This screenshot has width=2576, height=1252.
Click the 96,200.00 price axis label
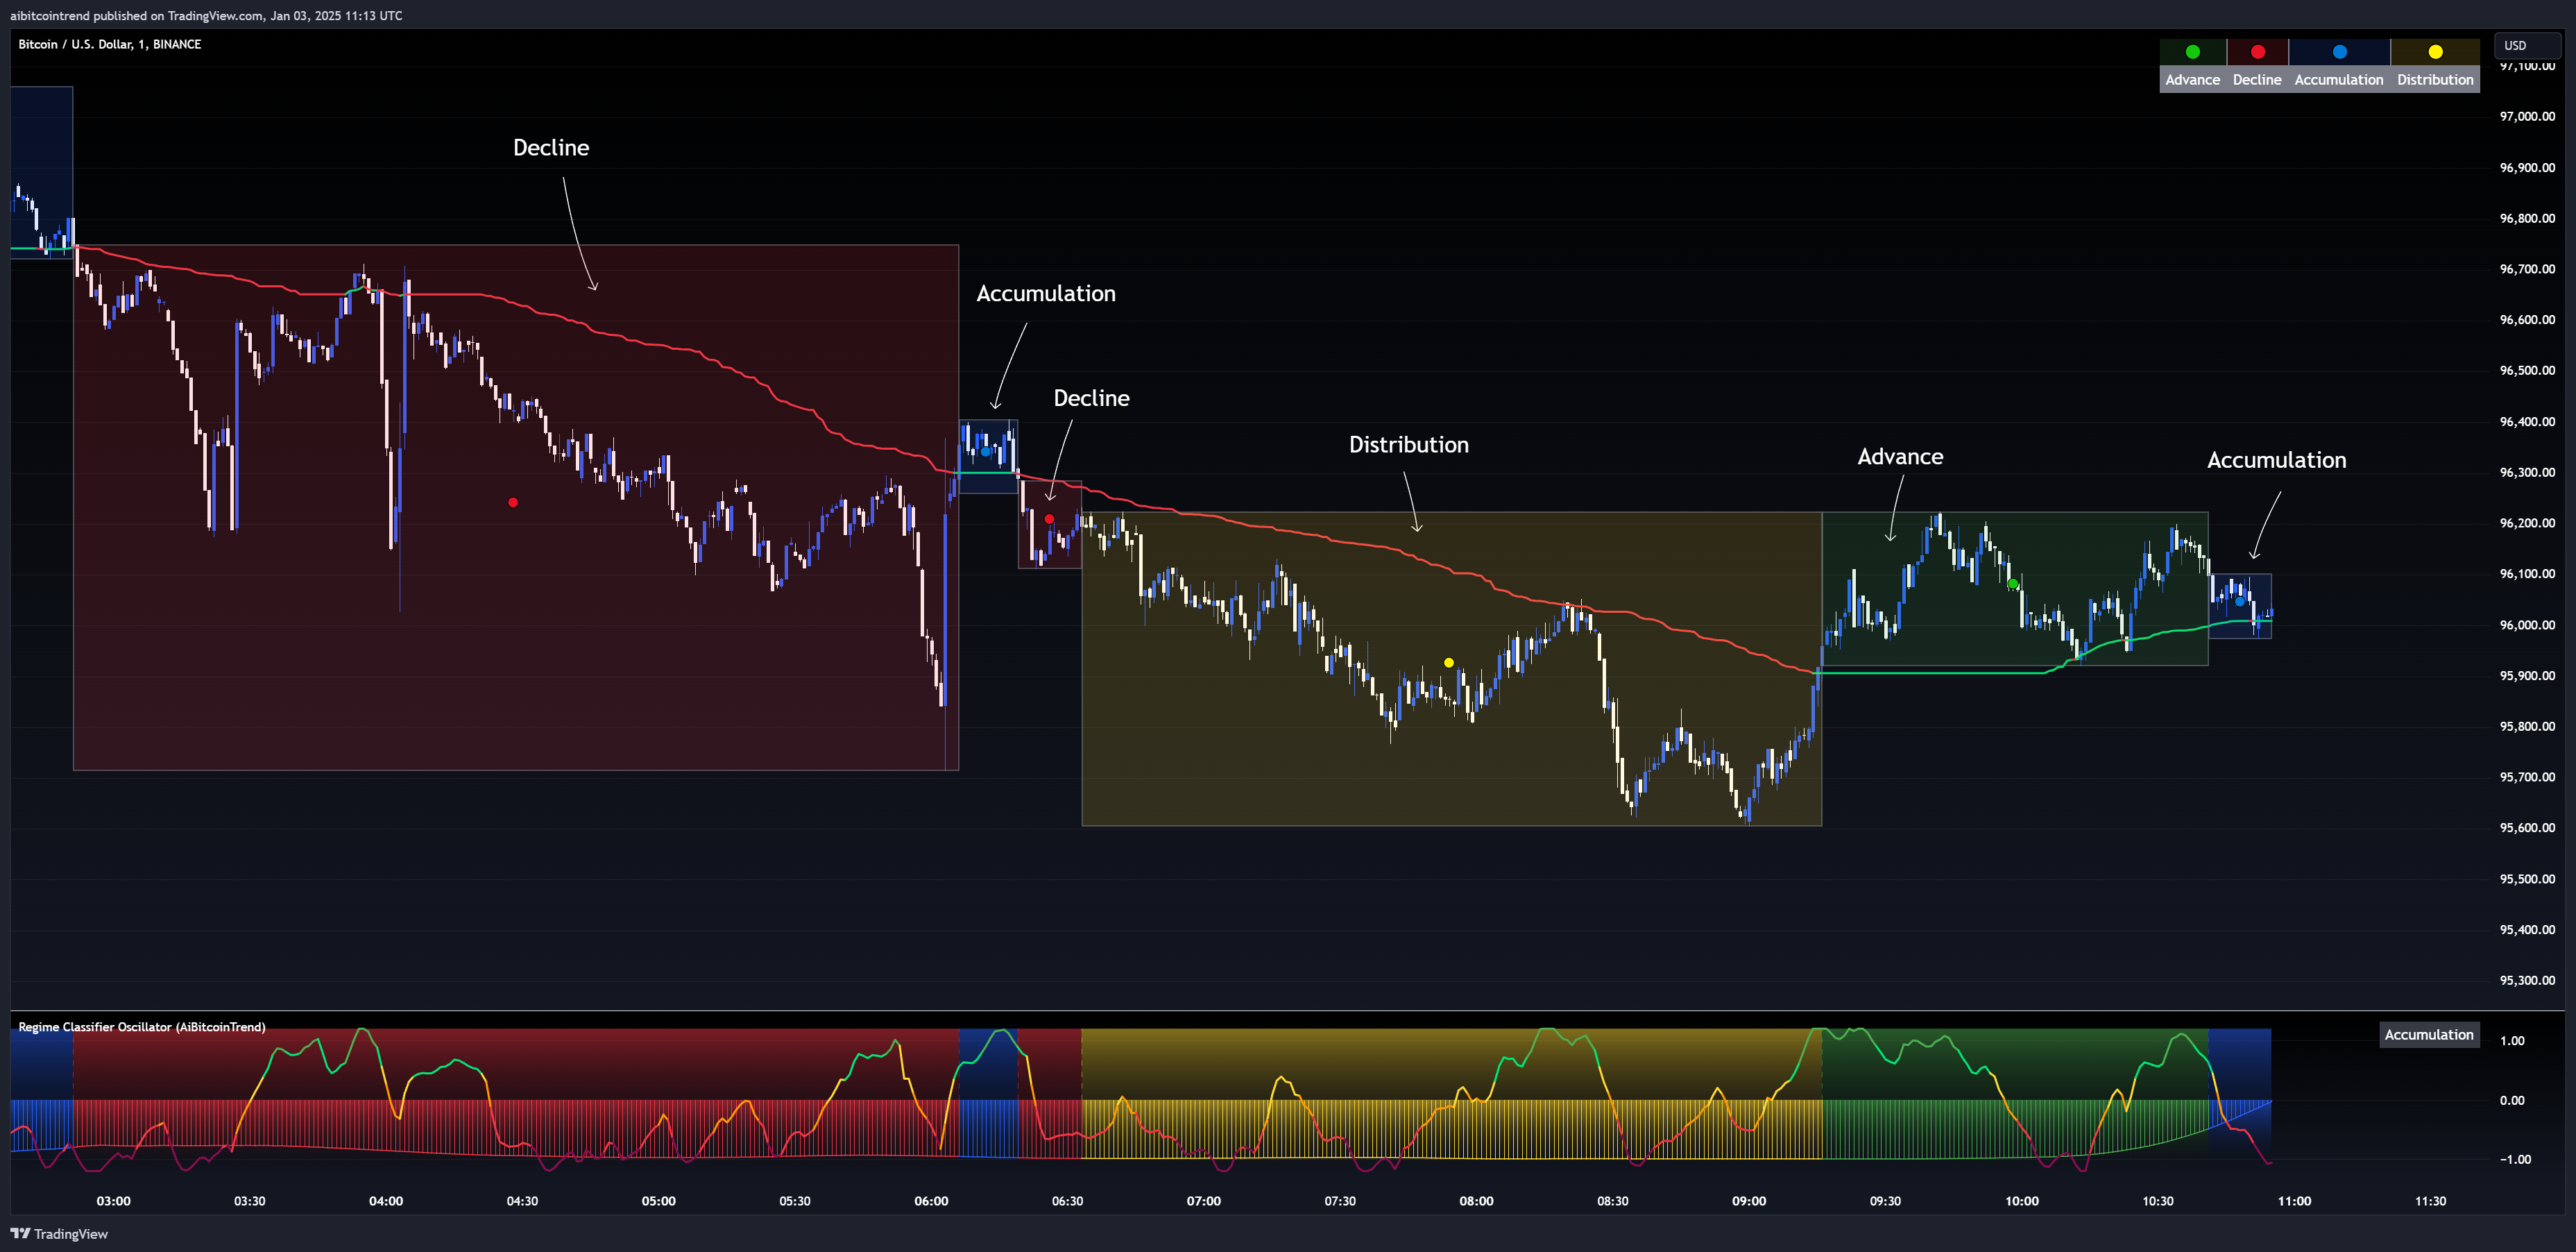[2527, 523]
